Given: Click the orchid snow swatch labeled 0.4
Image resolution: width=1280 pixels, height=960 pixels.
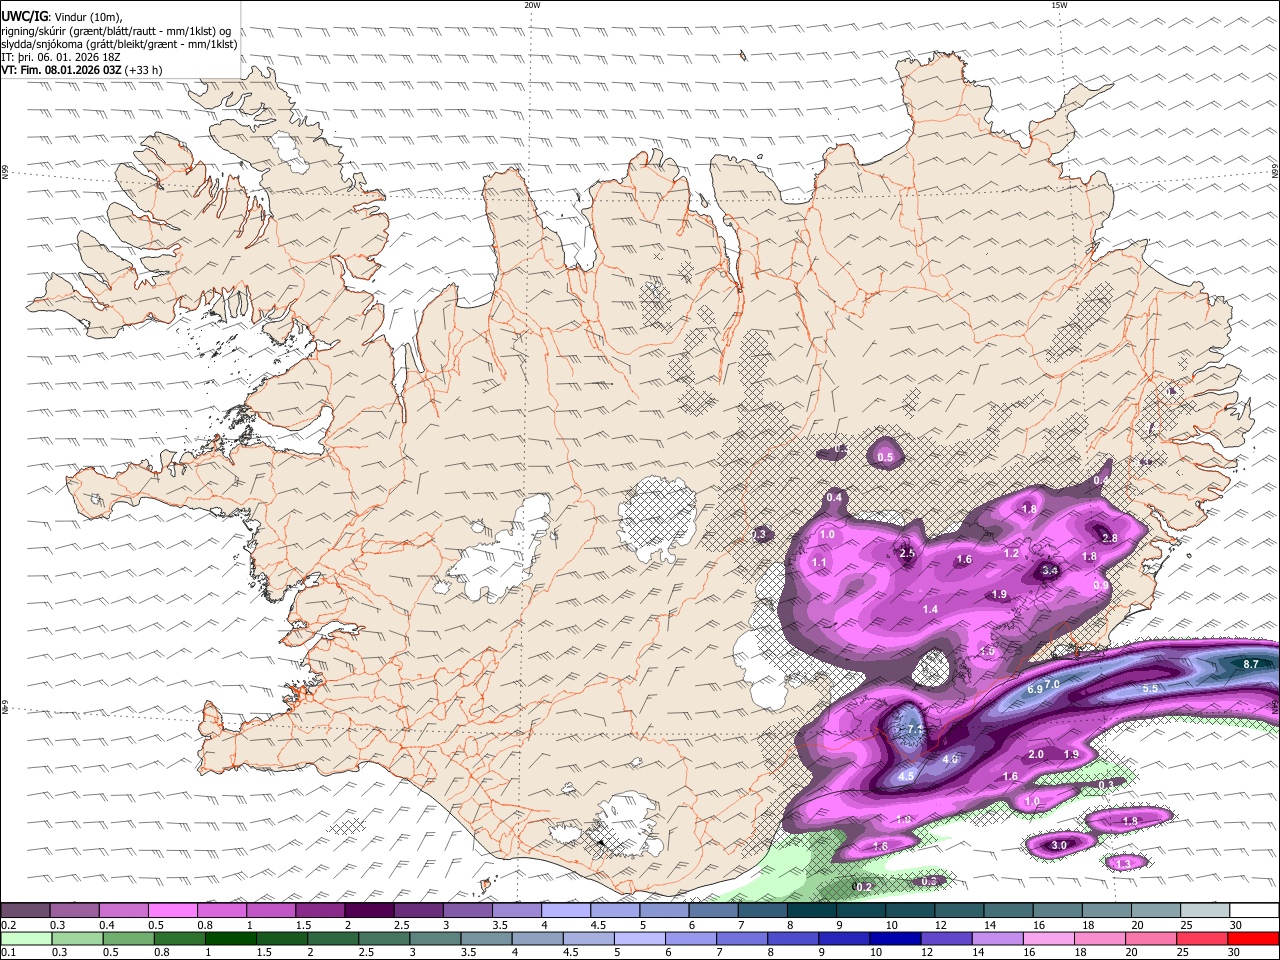Looking at the screenshot, I should pos(123,911).
